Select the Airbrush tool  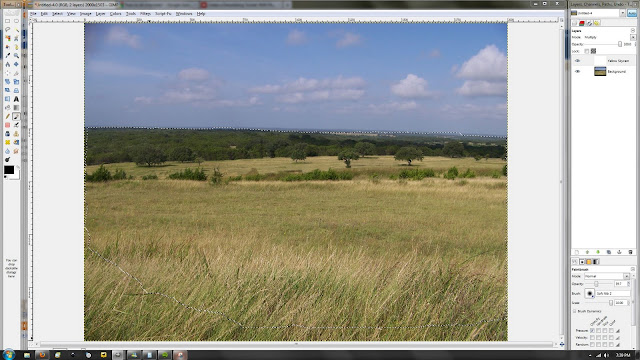16,125
